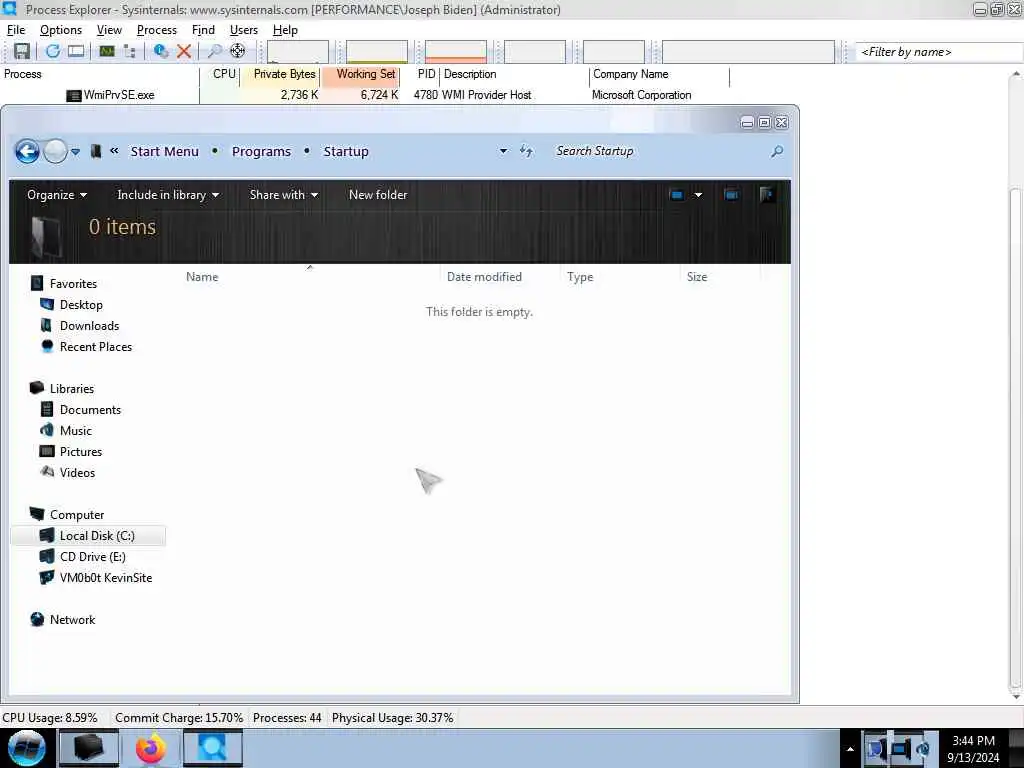Click the Show preview pane icon
The width and height of the screenshot is (1024, 768).
click(731, 195)
